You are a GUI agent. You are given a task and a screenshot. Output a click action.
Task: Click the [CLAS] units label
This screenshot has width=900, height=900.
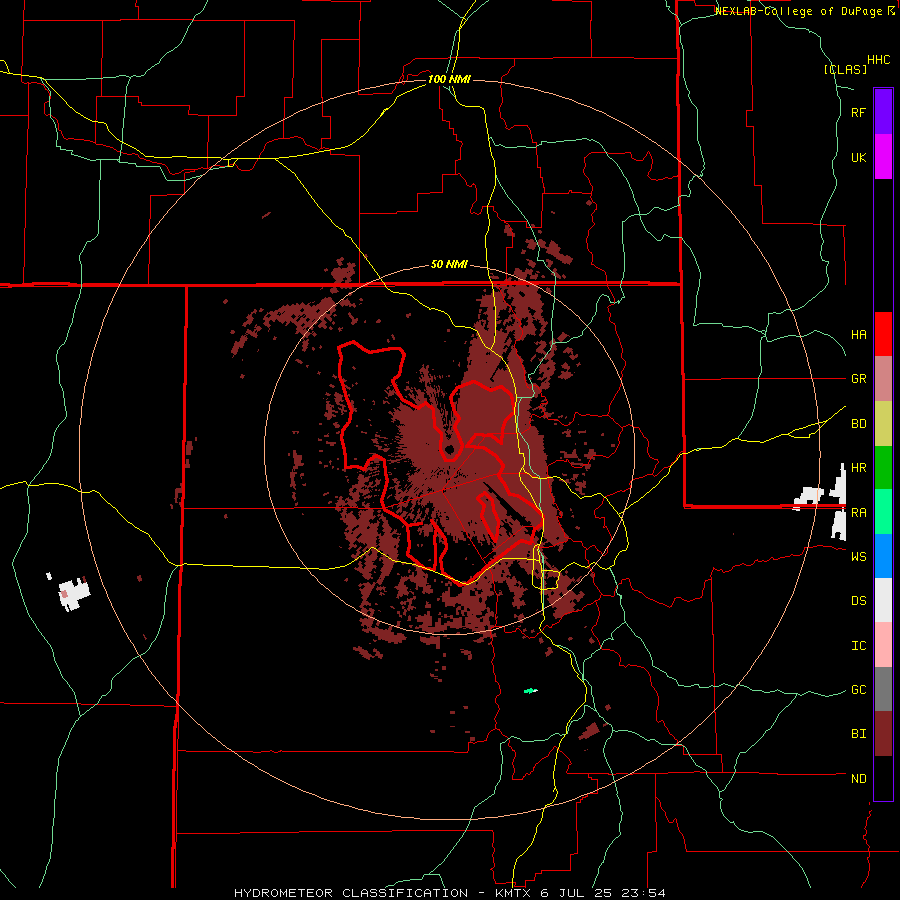coord(845,69)
